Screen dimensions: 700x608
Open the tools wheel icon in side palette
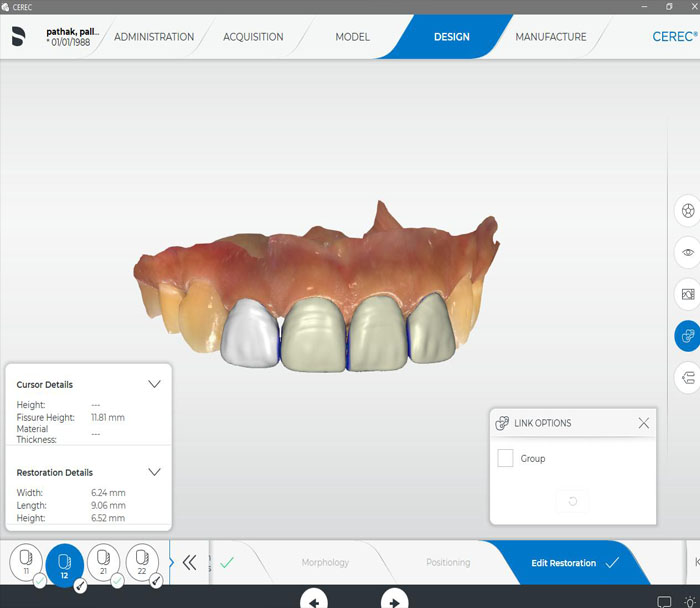click(688, 210)
